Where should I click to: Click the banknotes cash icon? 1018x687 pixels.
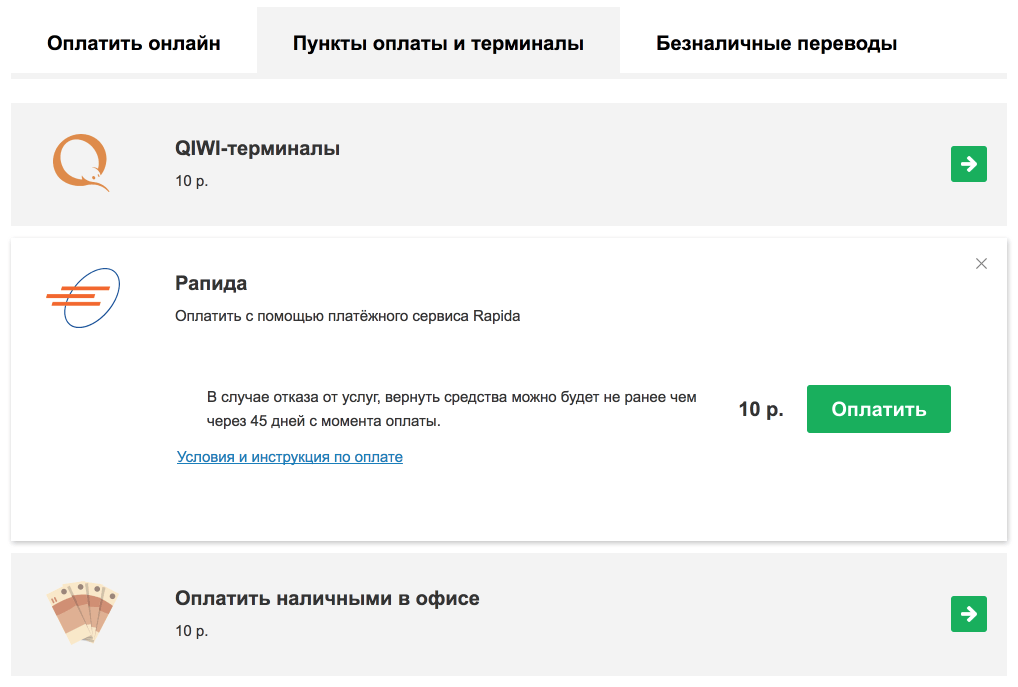82,612
